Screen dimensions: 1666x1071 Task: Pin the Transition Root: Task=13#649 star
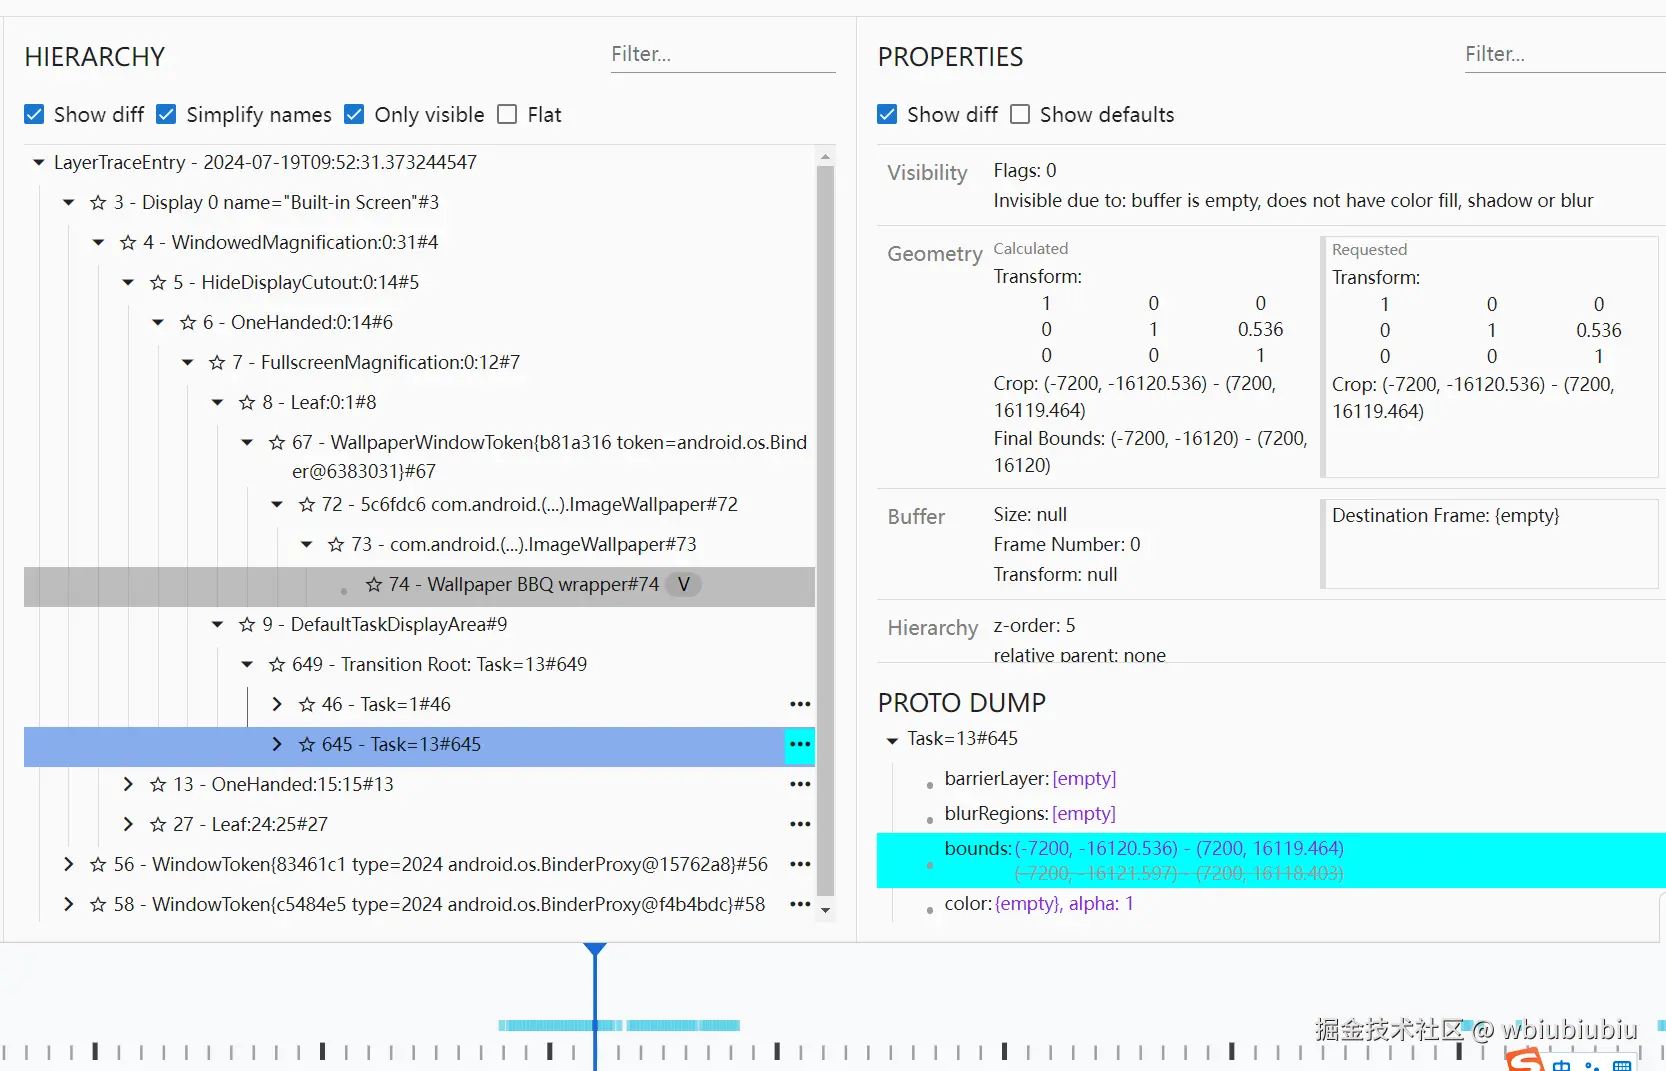(x=277, y=665)
